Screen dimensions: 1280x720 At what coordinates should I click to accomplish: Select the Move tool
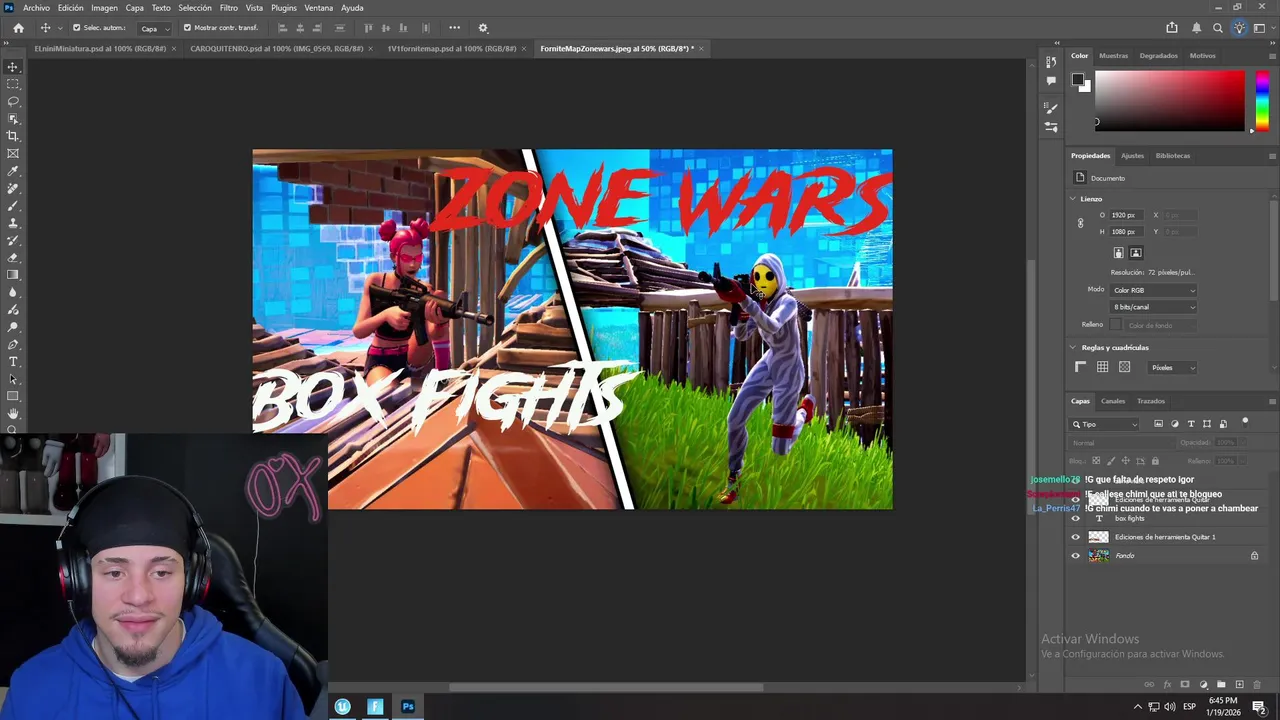pyautogui.click(x=13, y=67)
